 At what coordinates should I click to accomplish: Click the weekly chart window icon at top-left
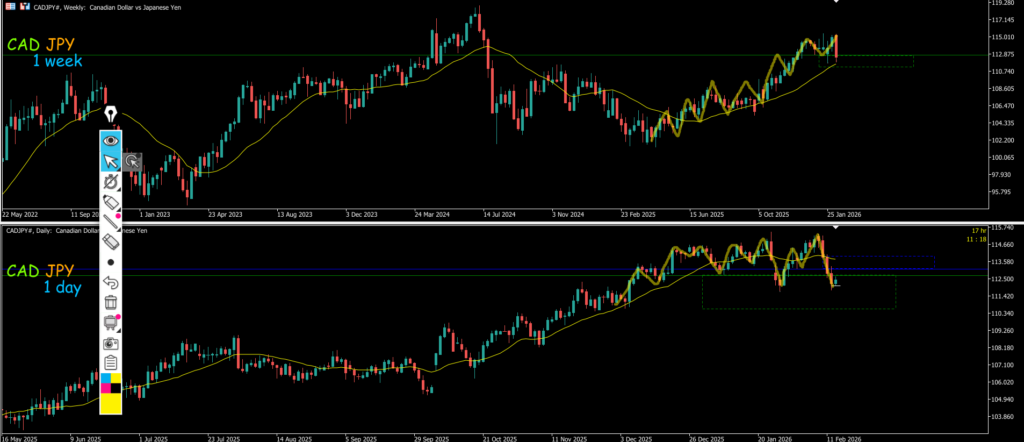pos(8,7)
